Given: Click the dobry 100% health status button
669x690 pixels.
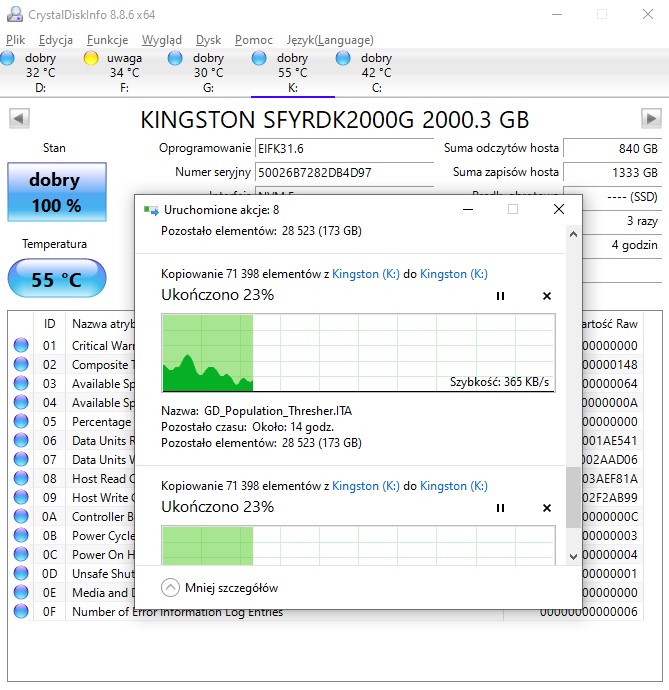Looking at the screenshot, I should click(55, 193).
